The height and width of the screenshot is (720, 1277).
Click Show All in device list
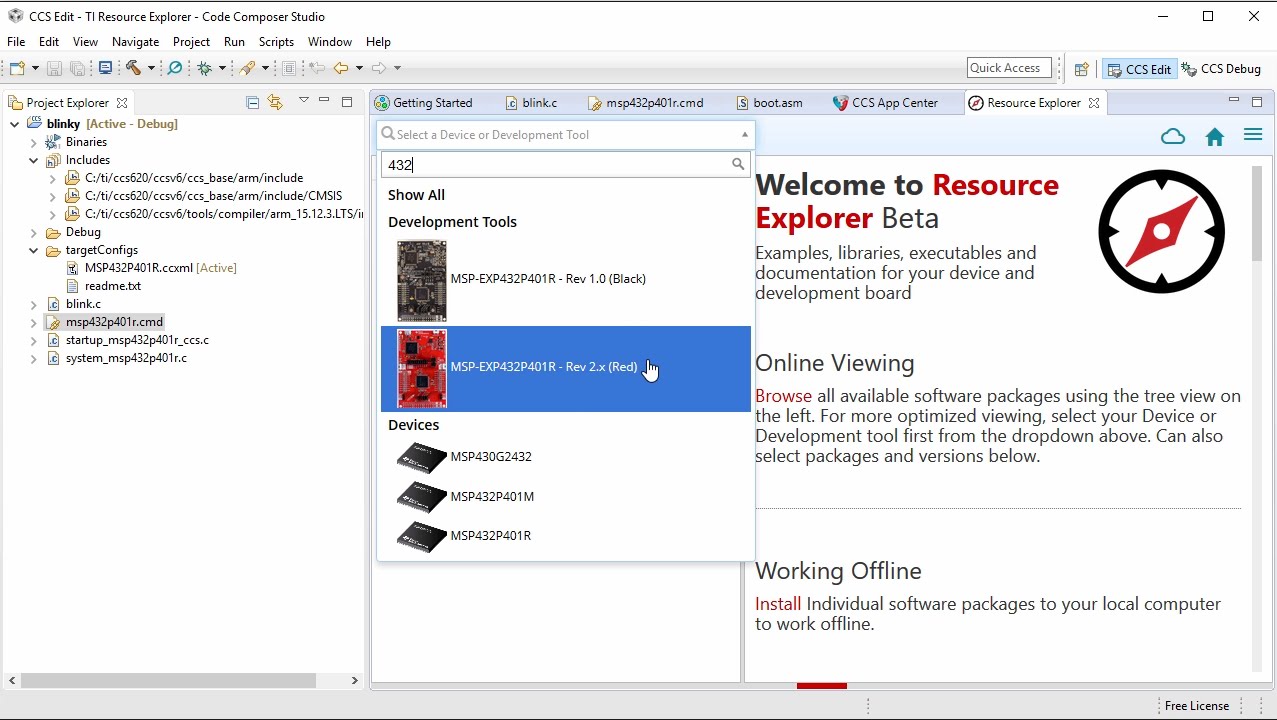416,195
